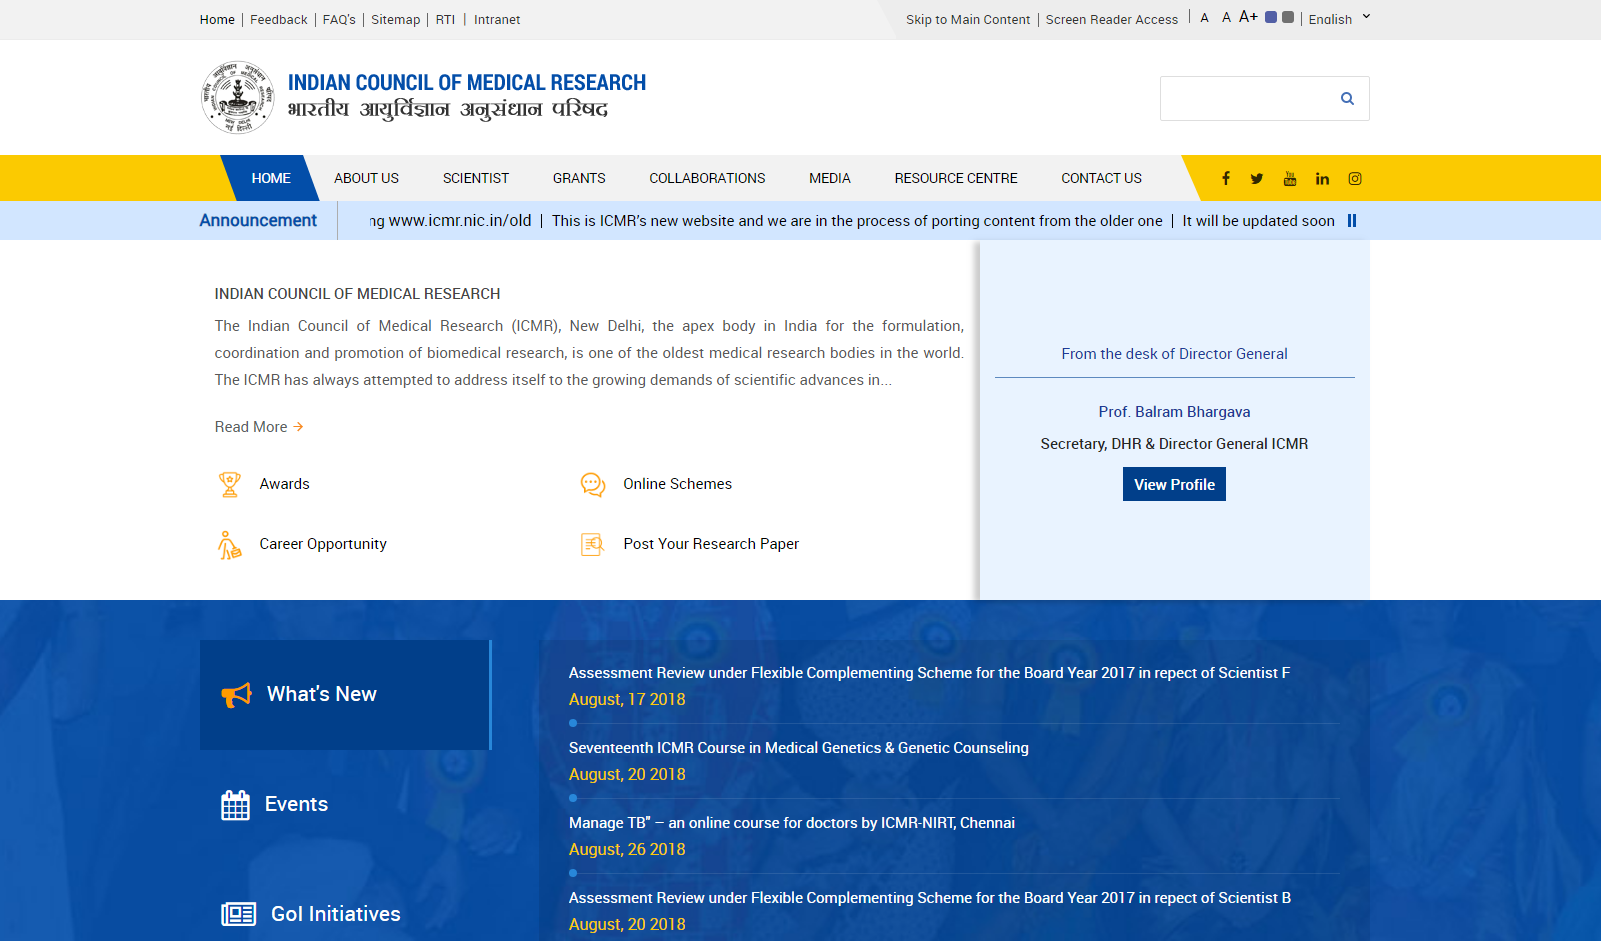Click Indian Council of Medical Research title

tap(467, 83)
